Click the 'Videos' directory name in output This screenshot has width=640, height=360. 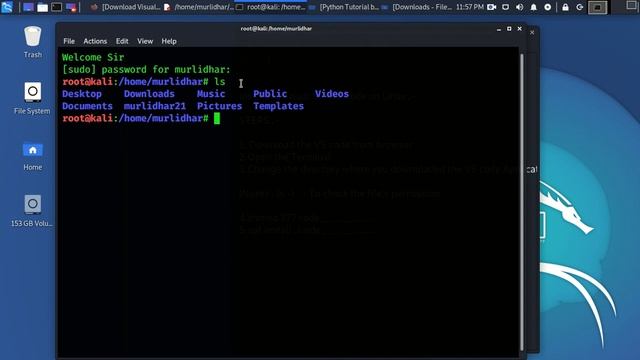(332, 94)
